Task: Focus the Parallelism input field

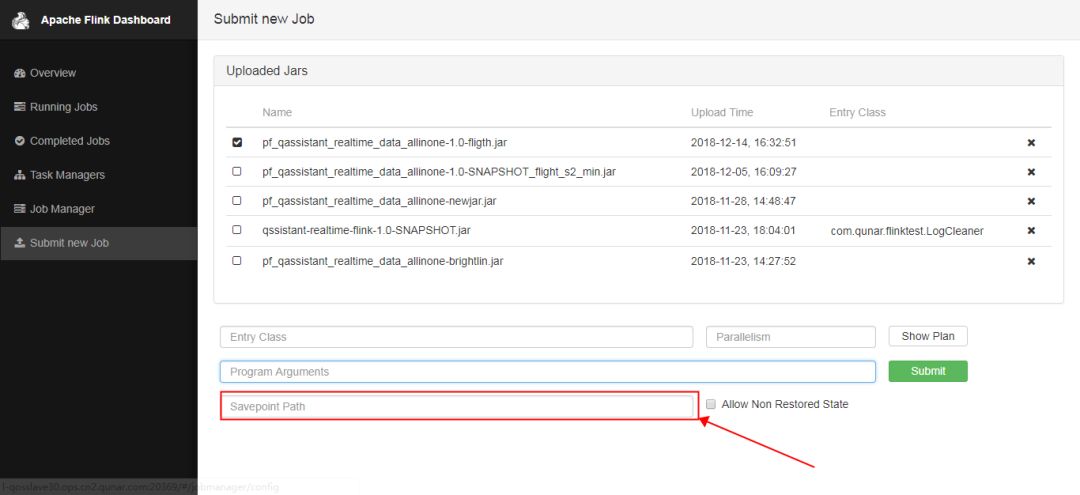Action: (791, 337)
